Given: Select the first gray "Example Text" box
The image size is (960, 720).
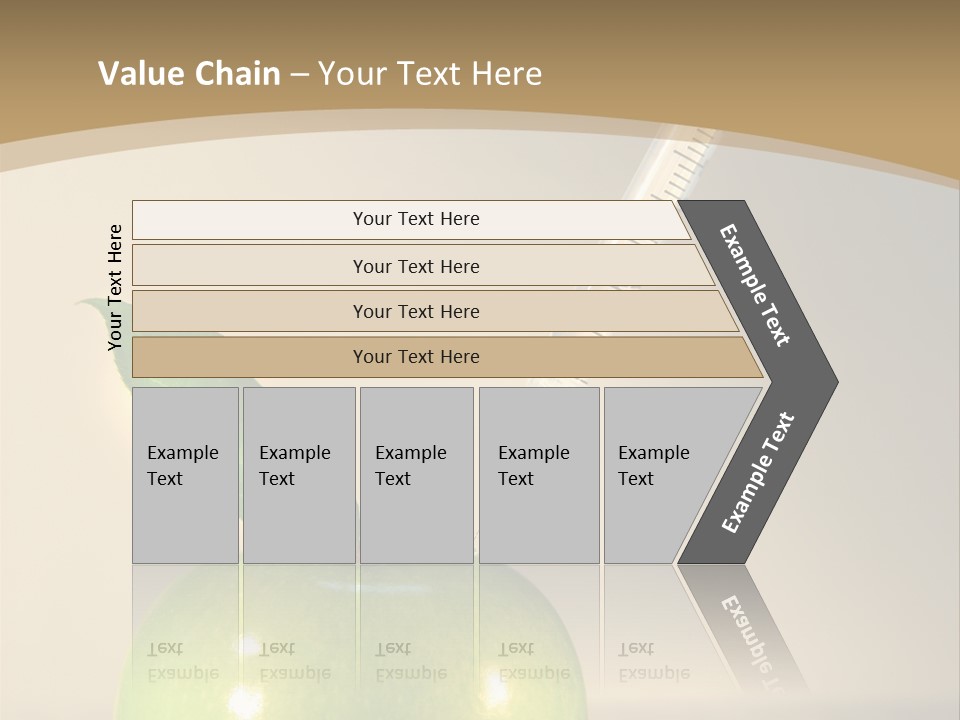Looking at the screenshot, I should pos(185,475).
